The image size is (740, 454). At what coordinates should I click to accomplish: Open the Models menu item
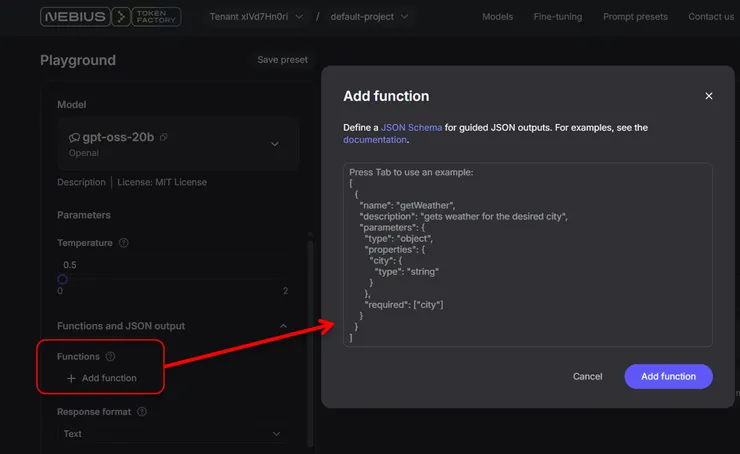(x=497, y=17)
